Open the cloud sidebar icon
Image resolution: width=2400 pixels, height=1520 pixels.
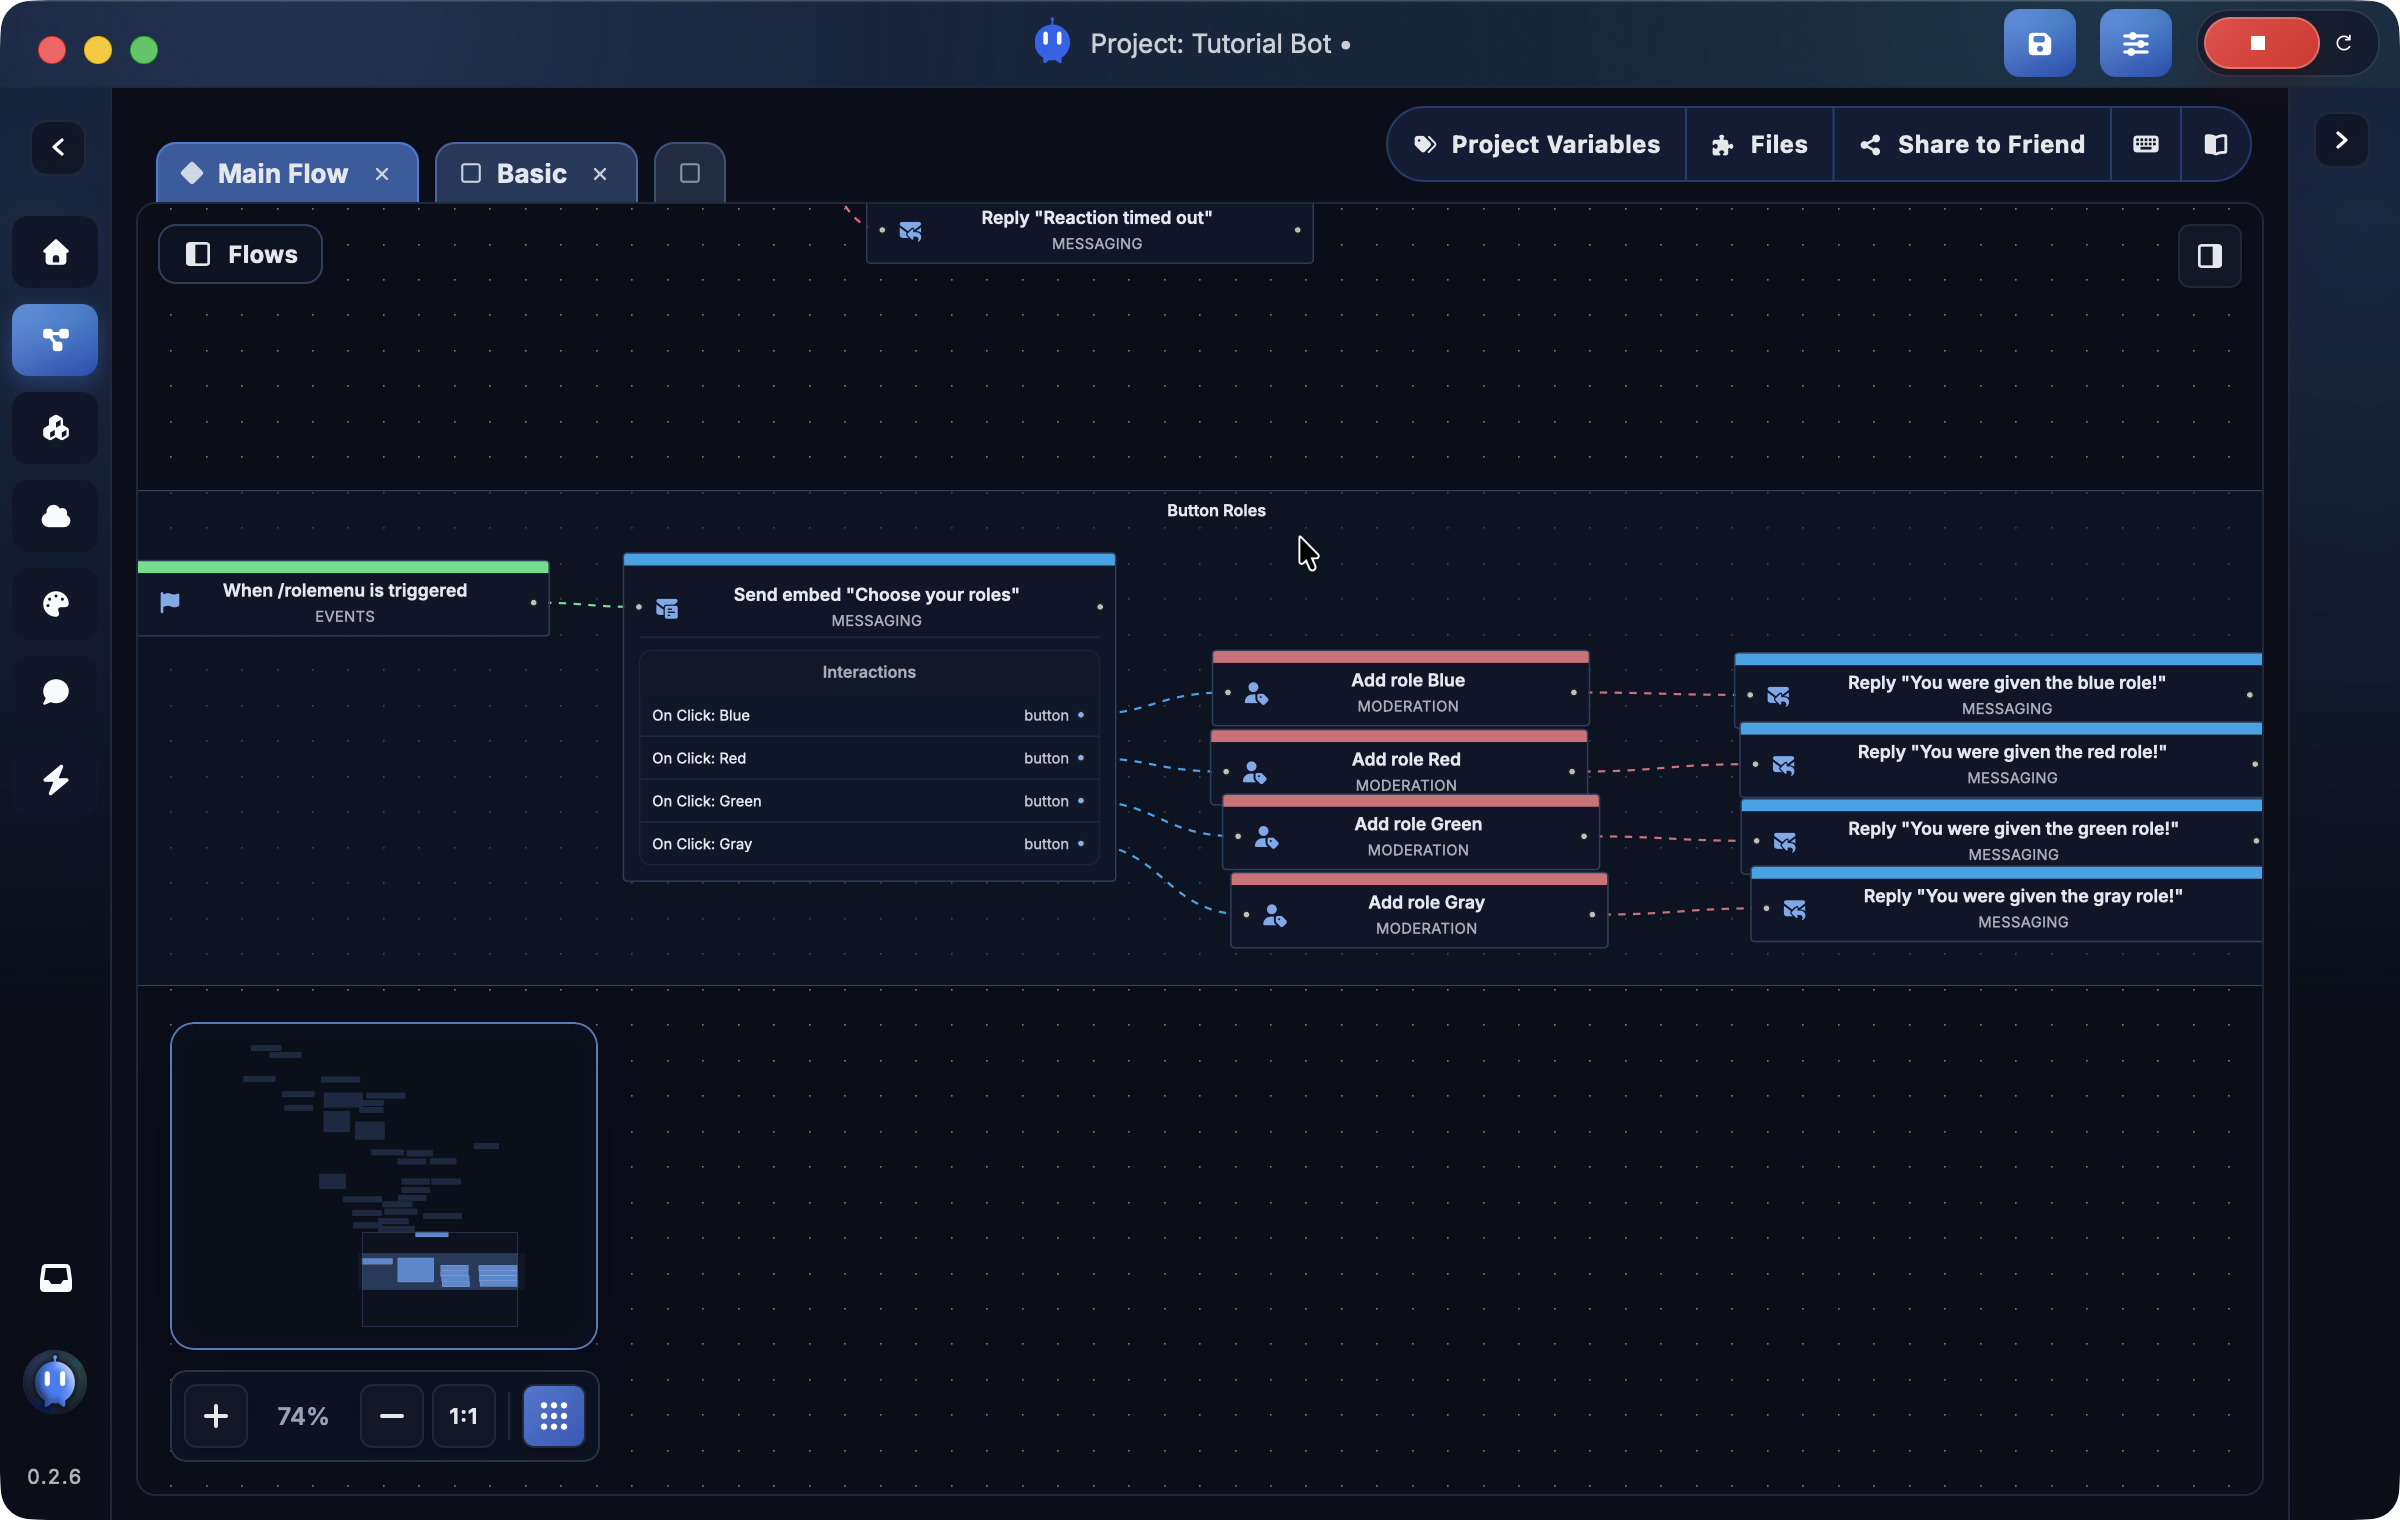(56, 516)
